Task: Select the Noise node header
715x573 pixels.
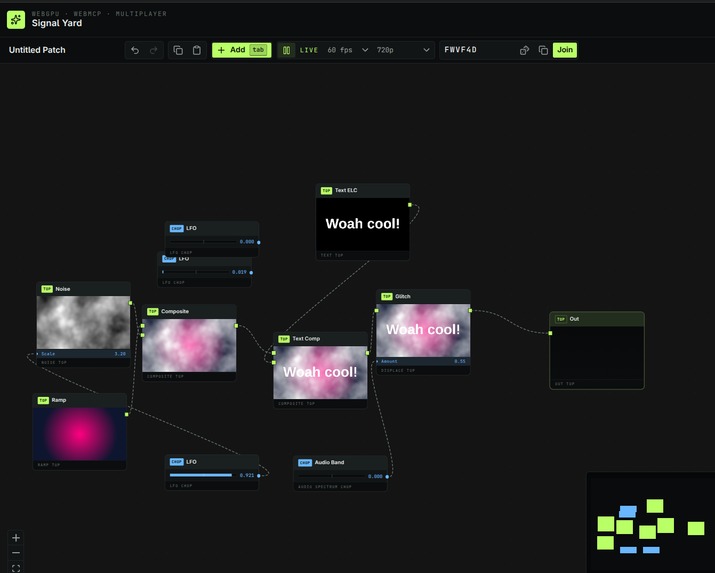Action: coord(83,289)
